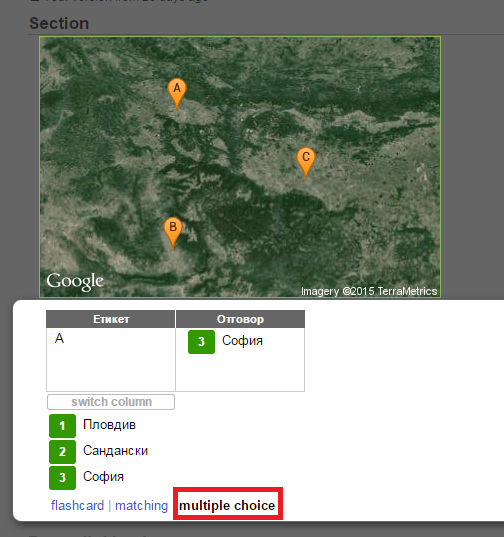
Task: Choose the Сандански answer text
Action: point(115,451)
